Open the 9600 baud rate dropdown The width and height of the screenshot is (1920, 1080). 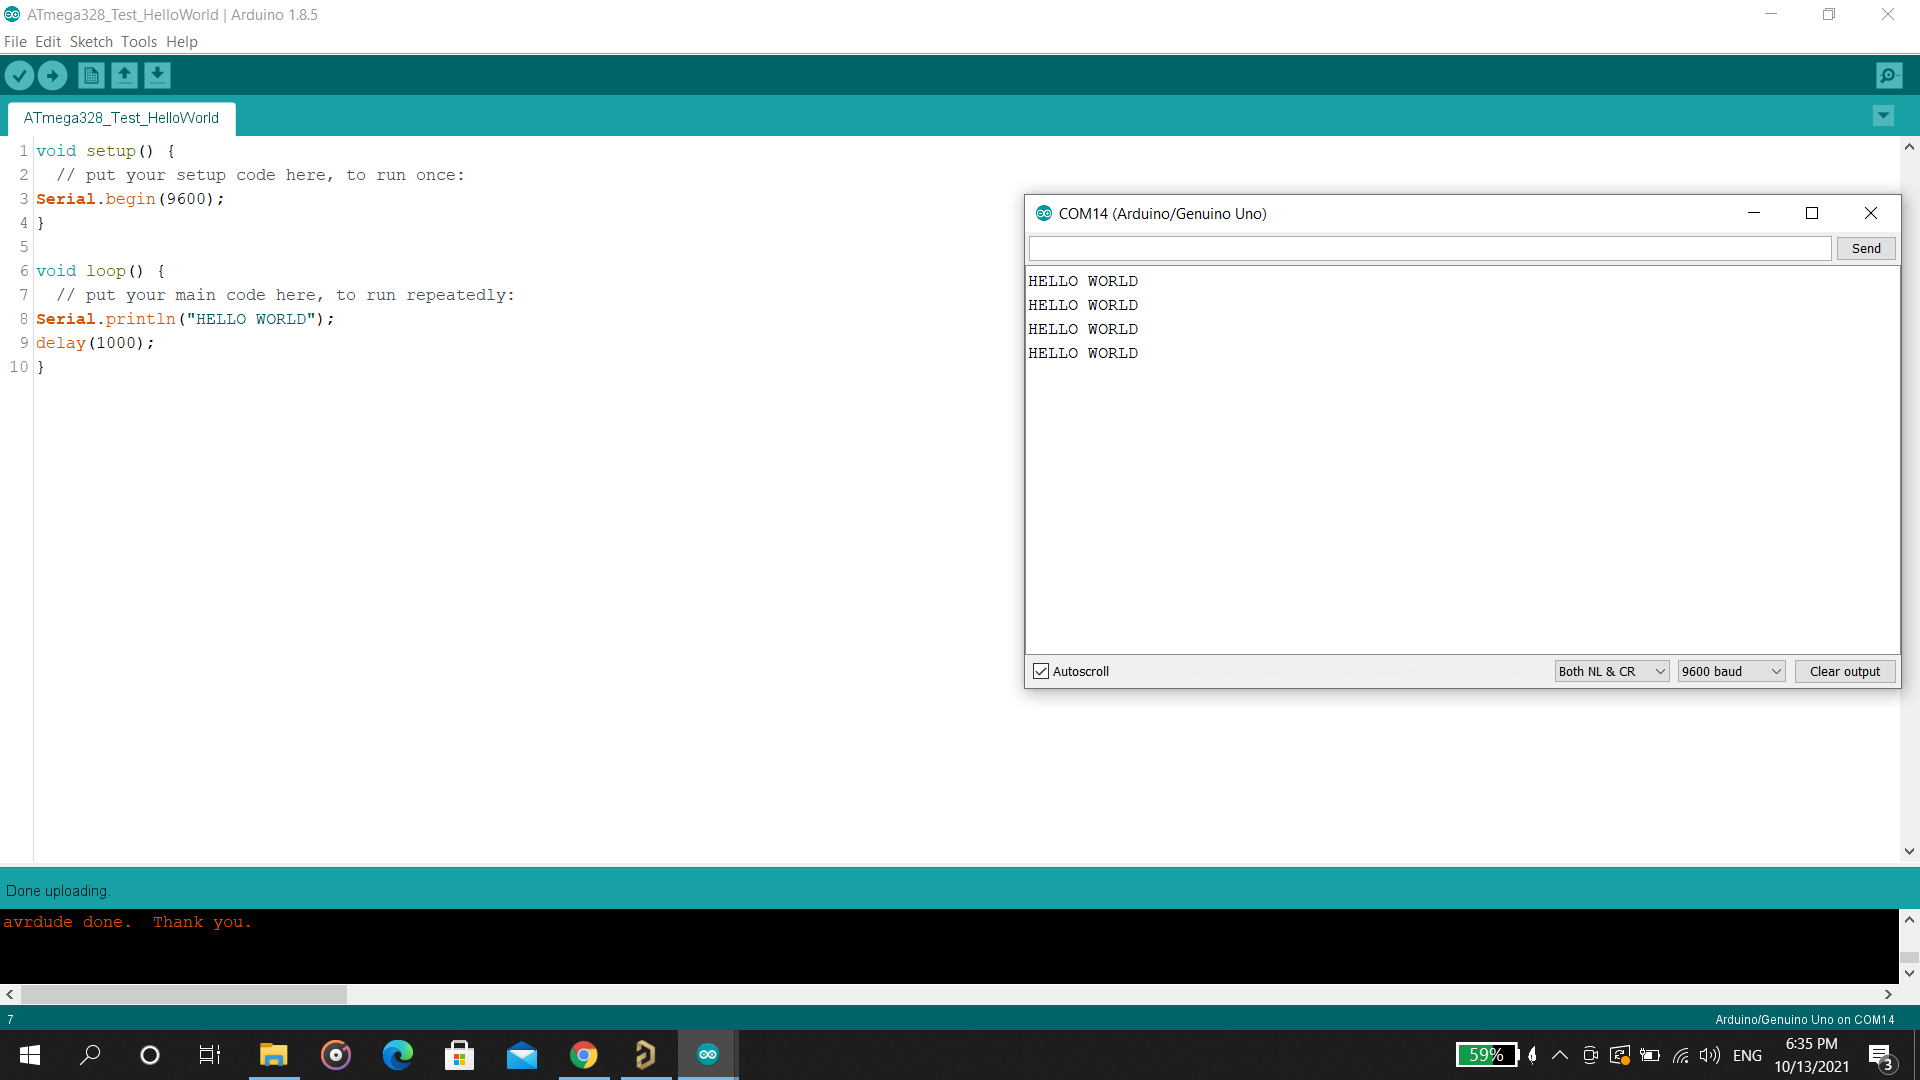tap(1731, 671)
